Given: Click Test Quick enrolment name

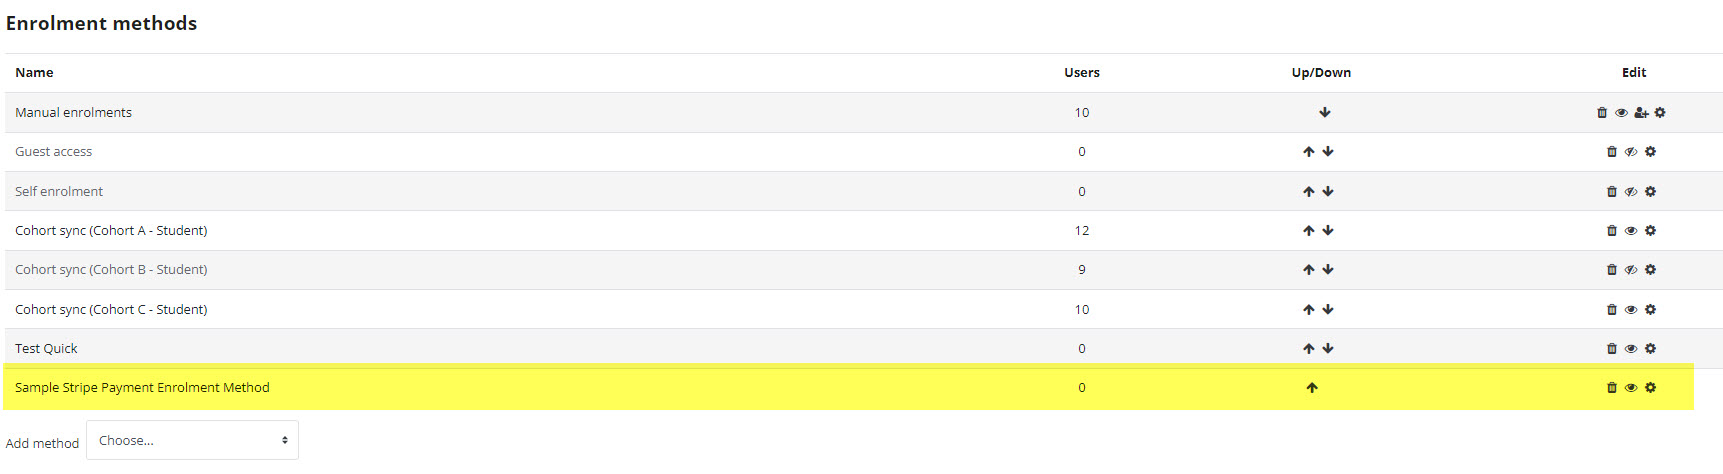Looking at the screenshot, I should (x=46, y=349).
